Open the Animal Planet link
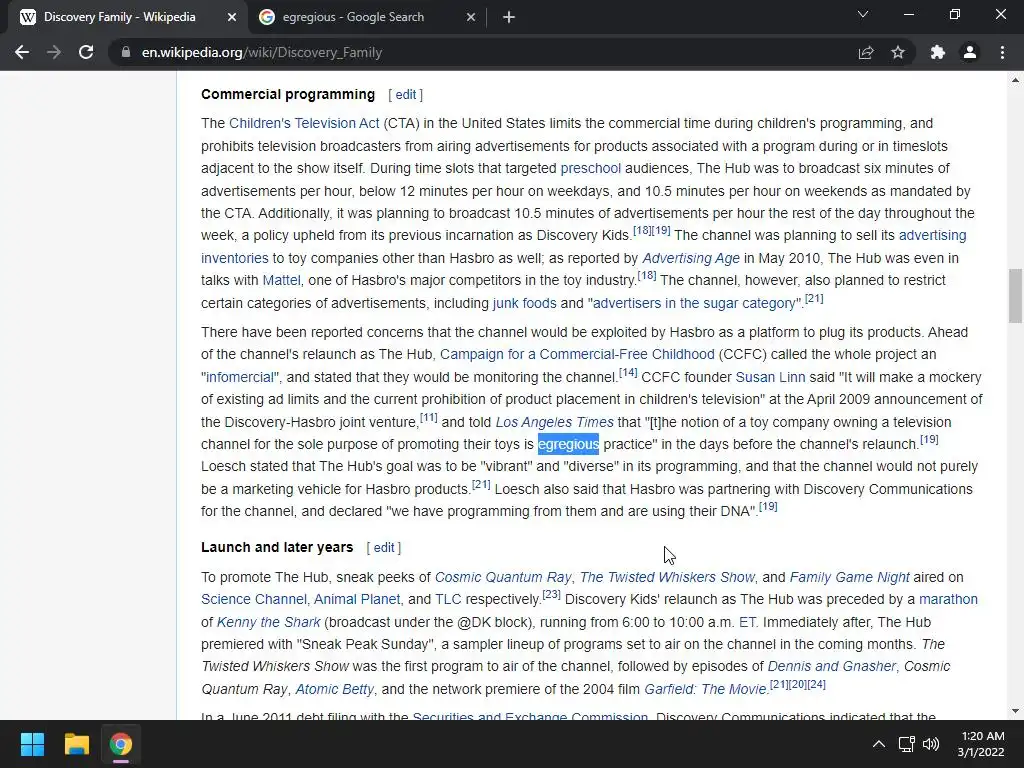 357,600
